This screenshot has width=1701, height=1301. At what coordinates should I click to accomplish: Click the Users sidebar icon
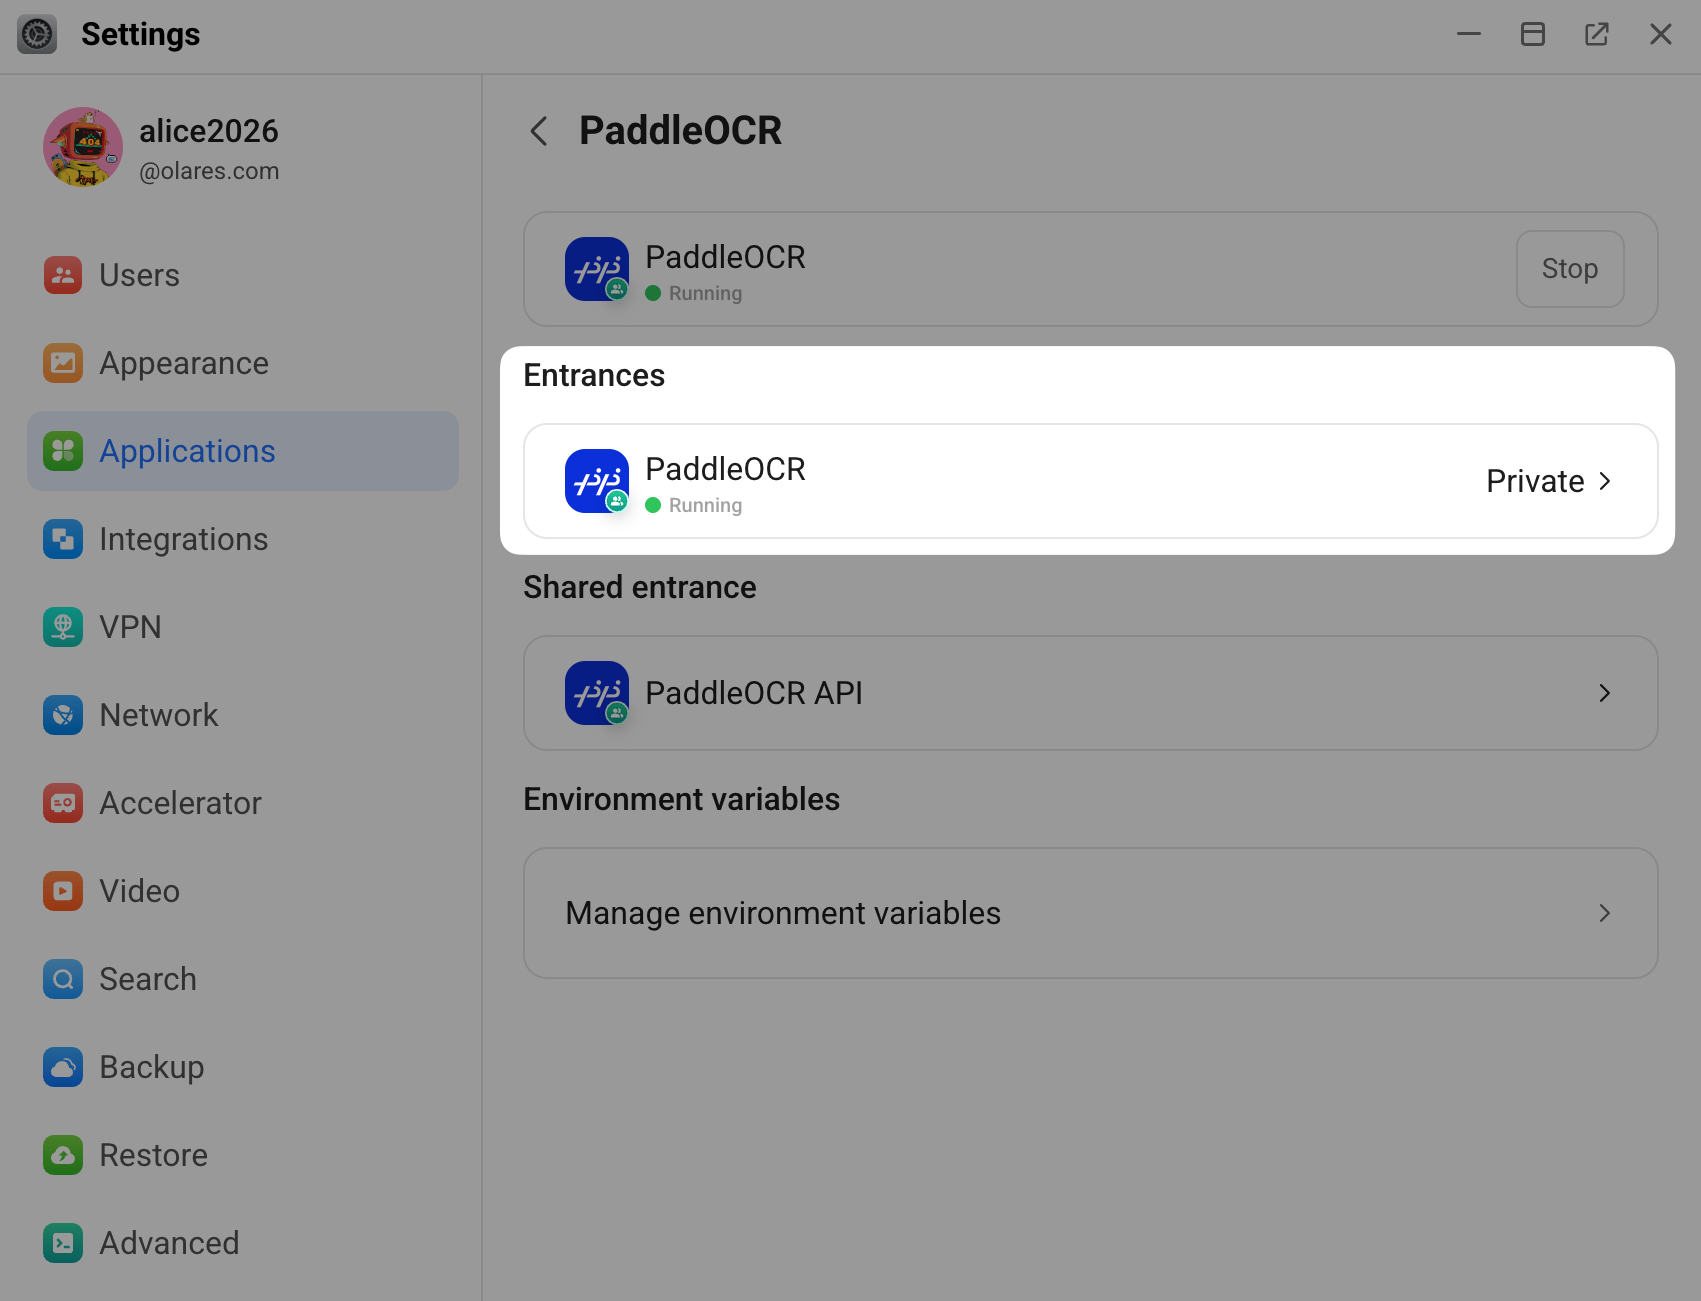[63, 275]
